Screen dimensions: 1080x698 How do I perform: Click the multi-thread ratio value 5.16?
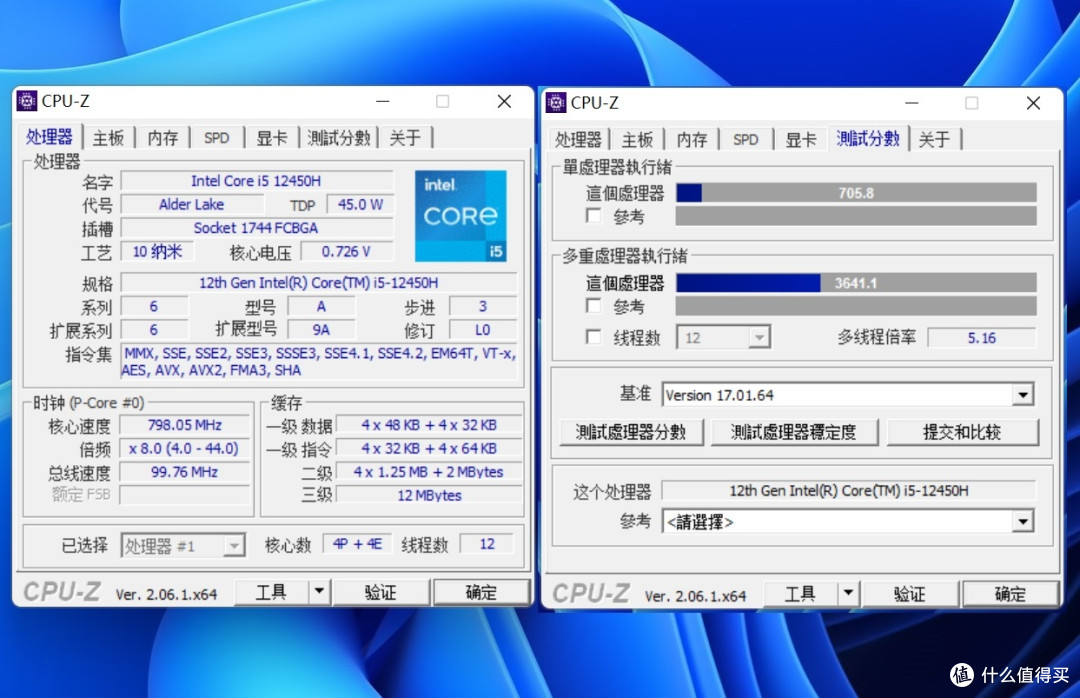tap(982, 338)
